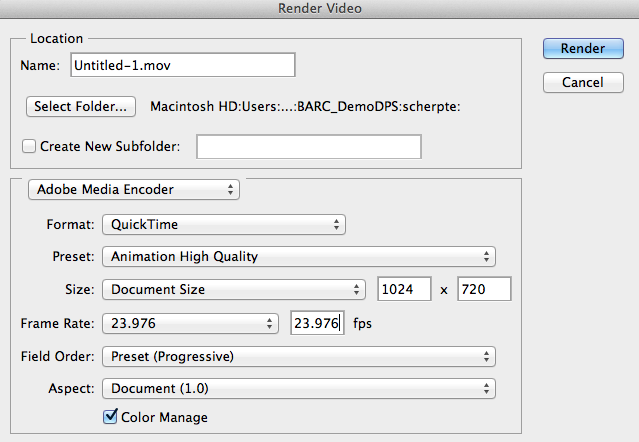The height and width of the screenshot is (442, 639).
Task: Click the fps field showing 23.976
Action: coord(317,324)
